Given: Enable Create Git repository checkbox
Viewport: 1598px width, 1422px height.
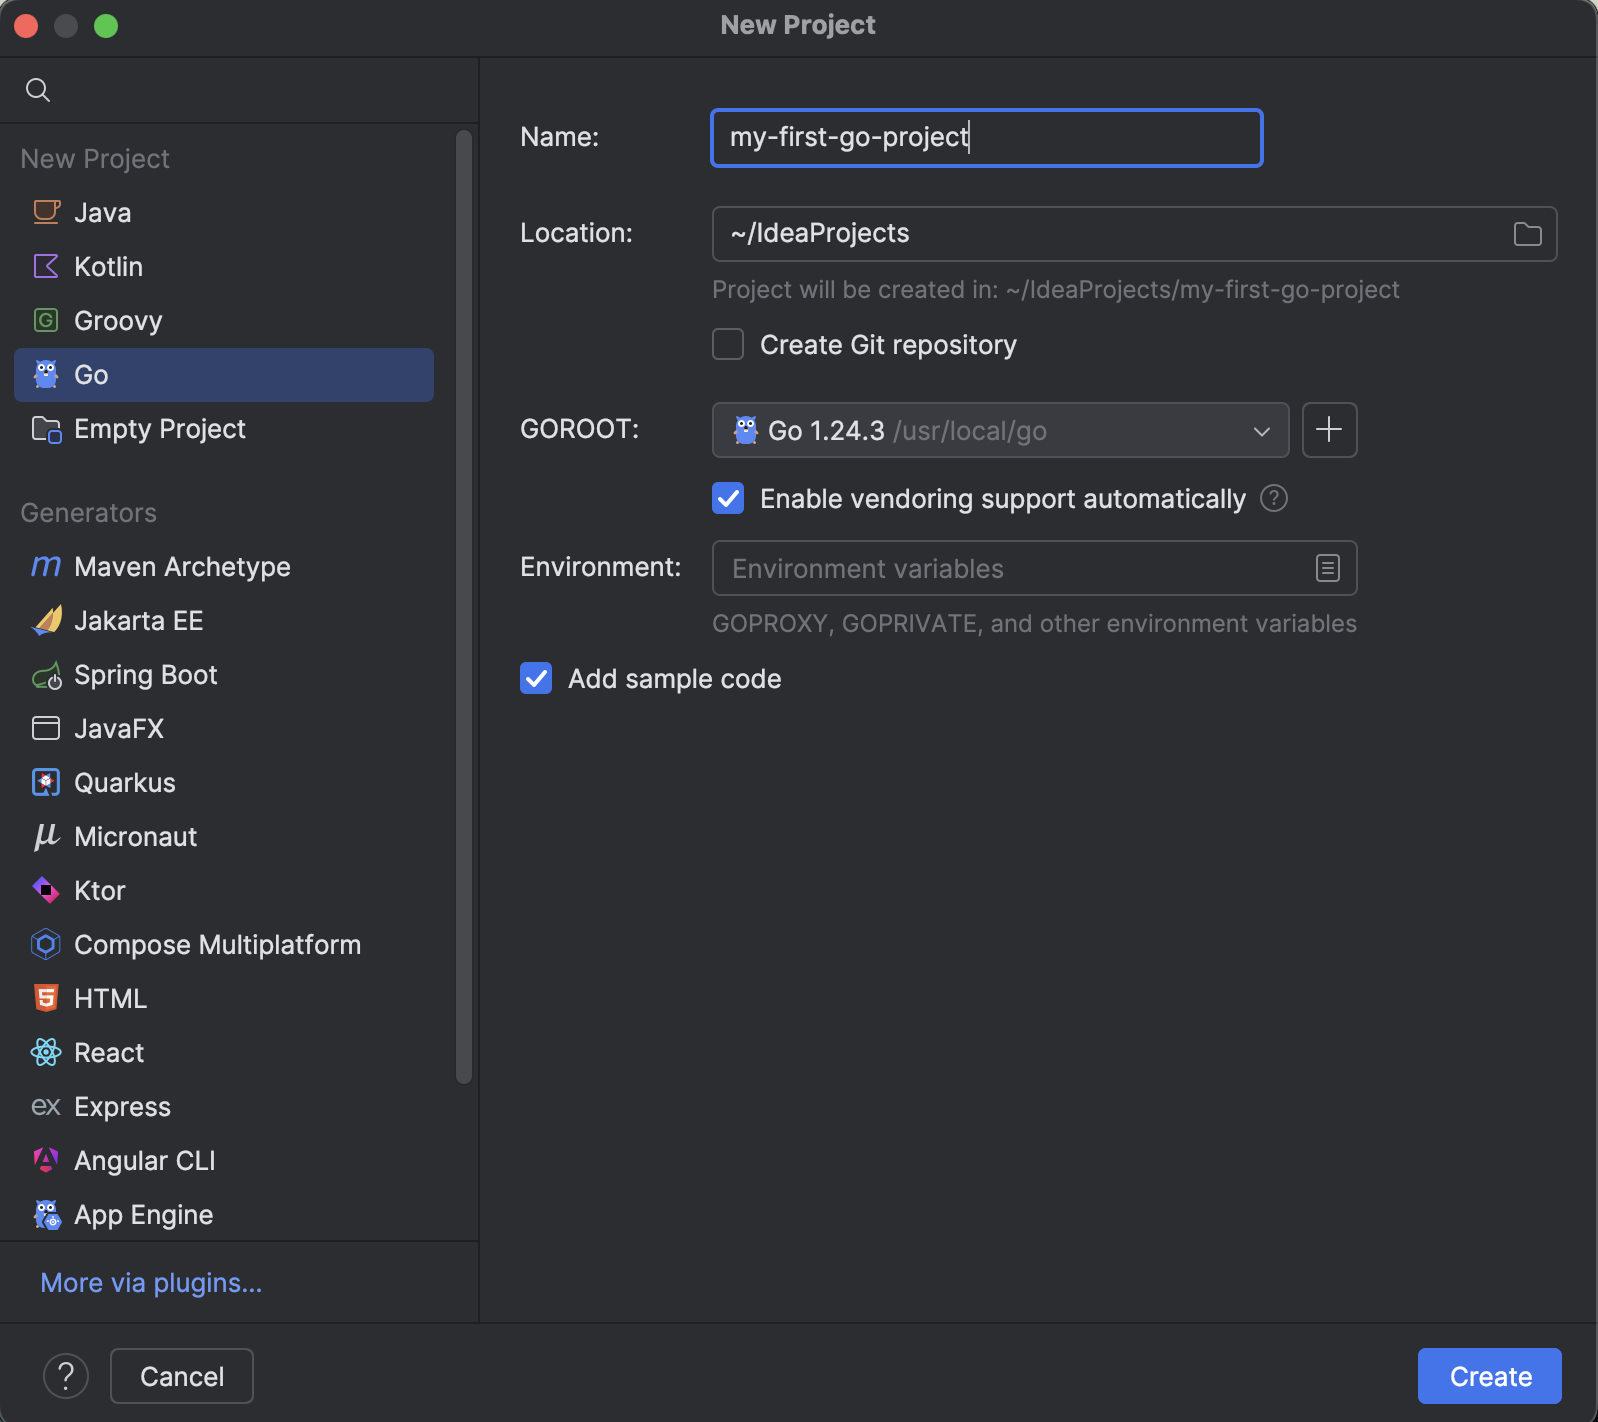Looking at the screenshot, I should pos(728,345).
